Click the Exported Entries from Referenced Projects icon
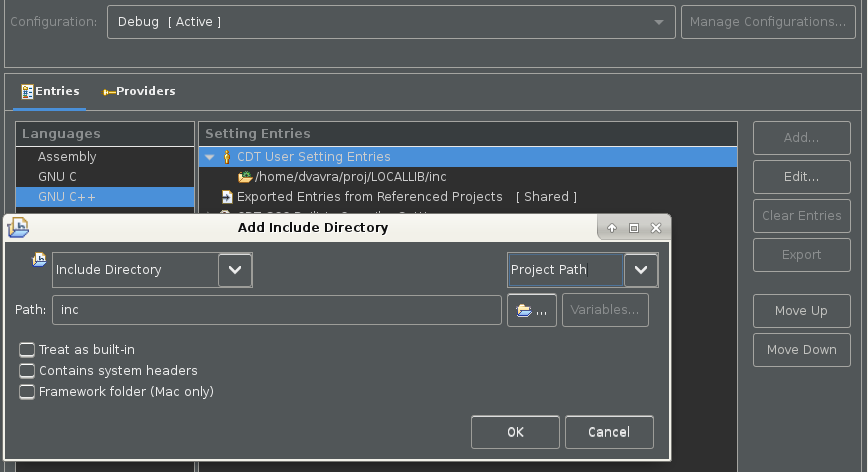Screen dimensions: 868x472 click(227, 197)
